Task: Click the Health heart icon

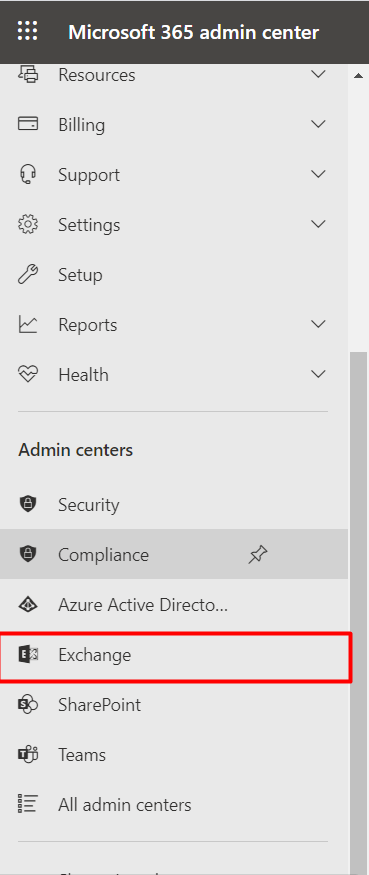Action: tap(28, 374)
